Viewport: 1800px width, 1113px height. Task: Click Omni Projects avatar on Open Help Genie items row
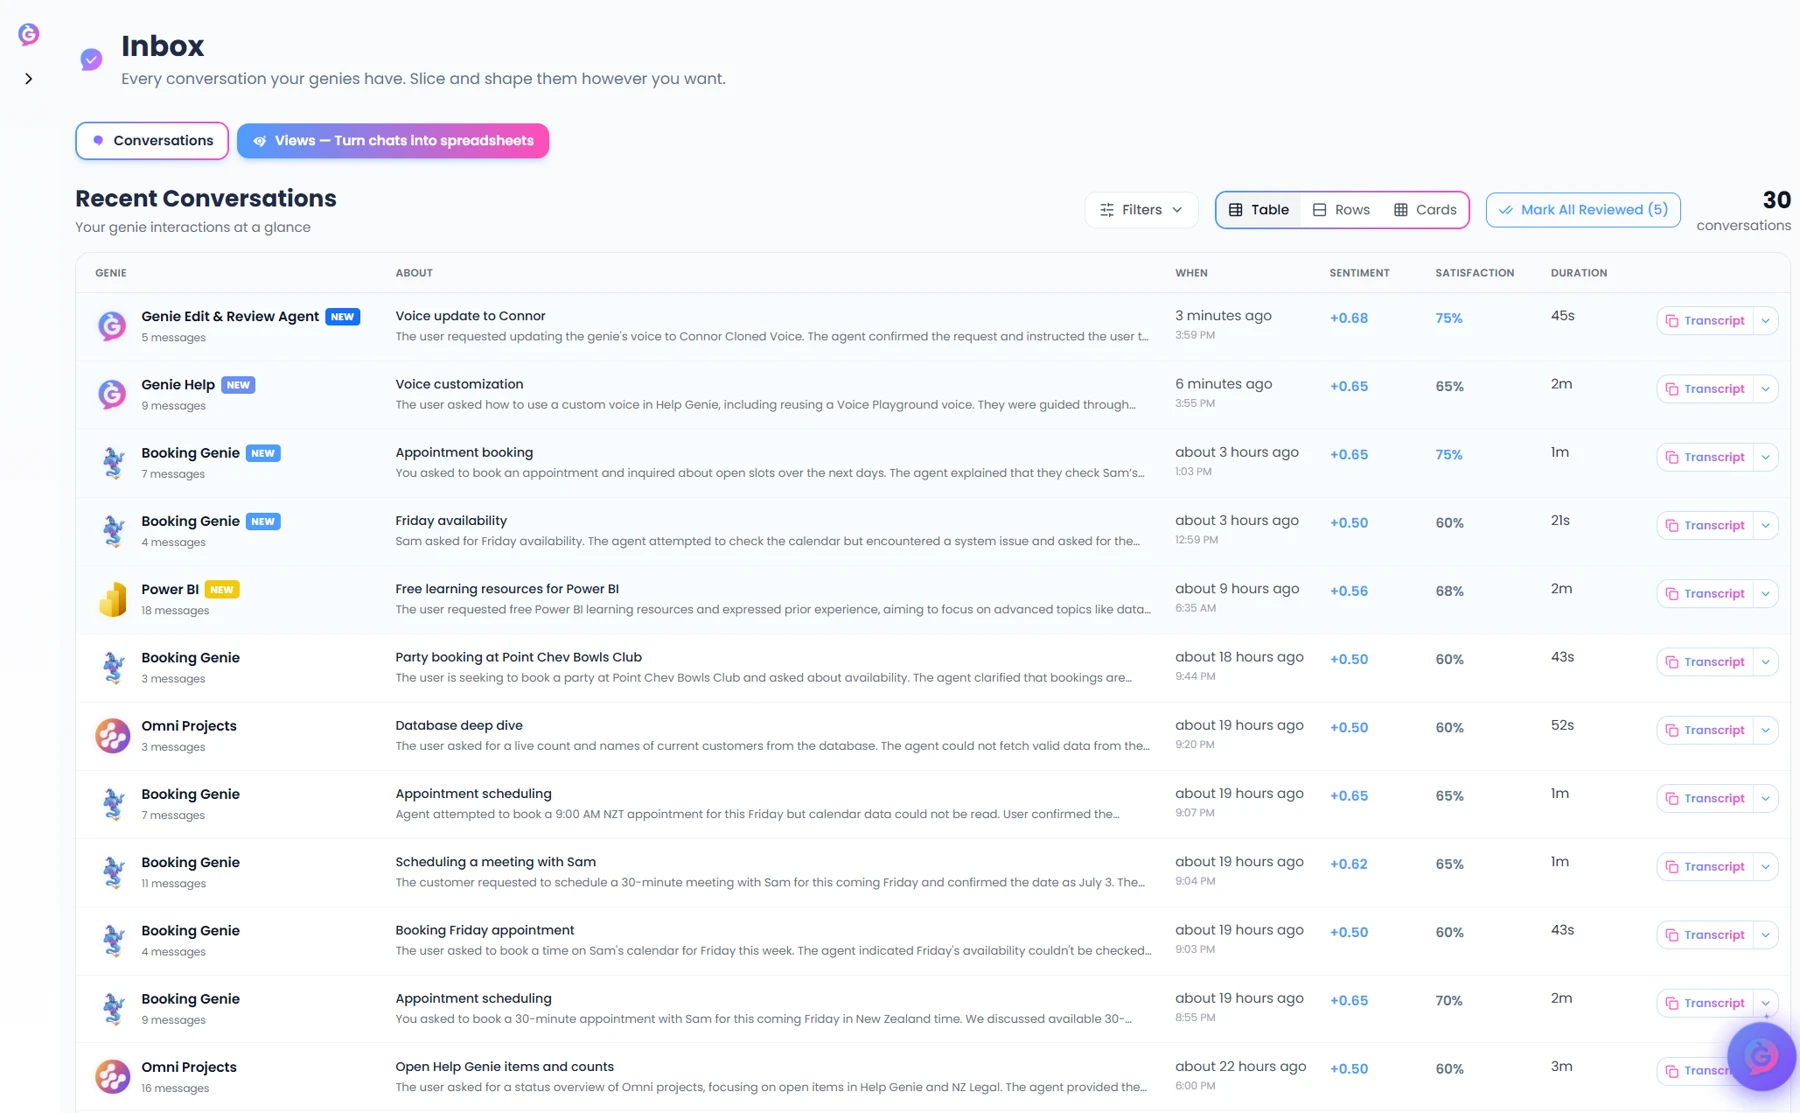[112, 1077]
